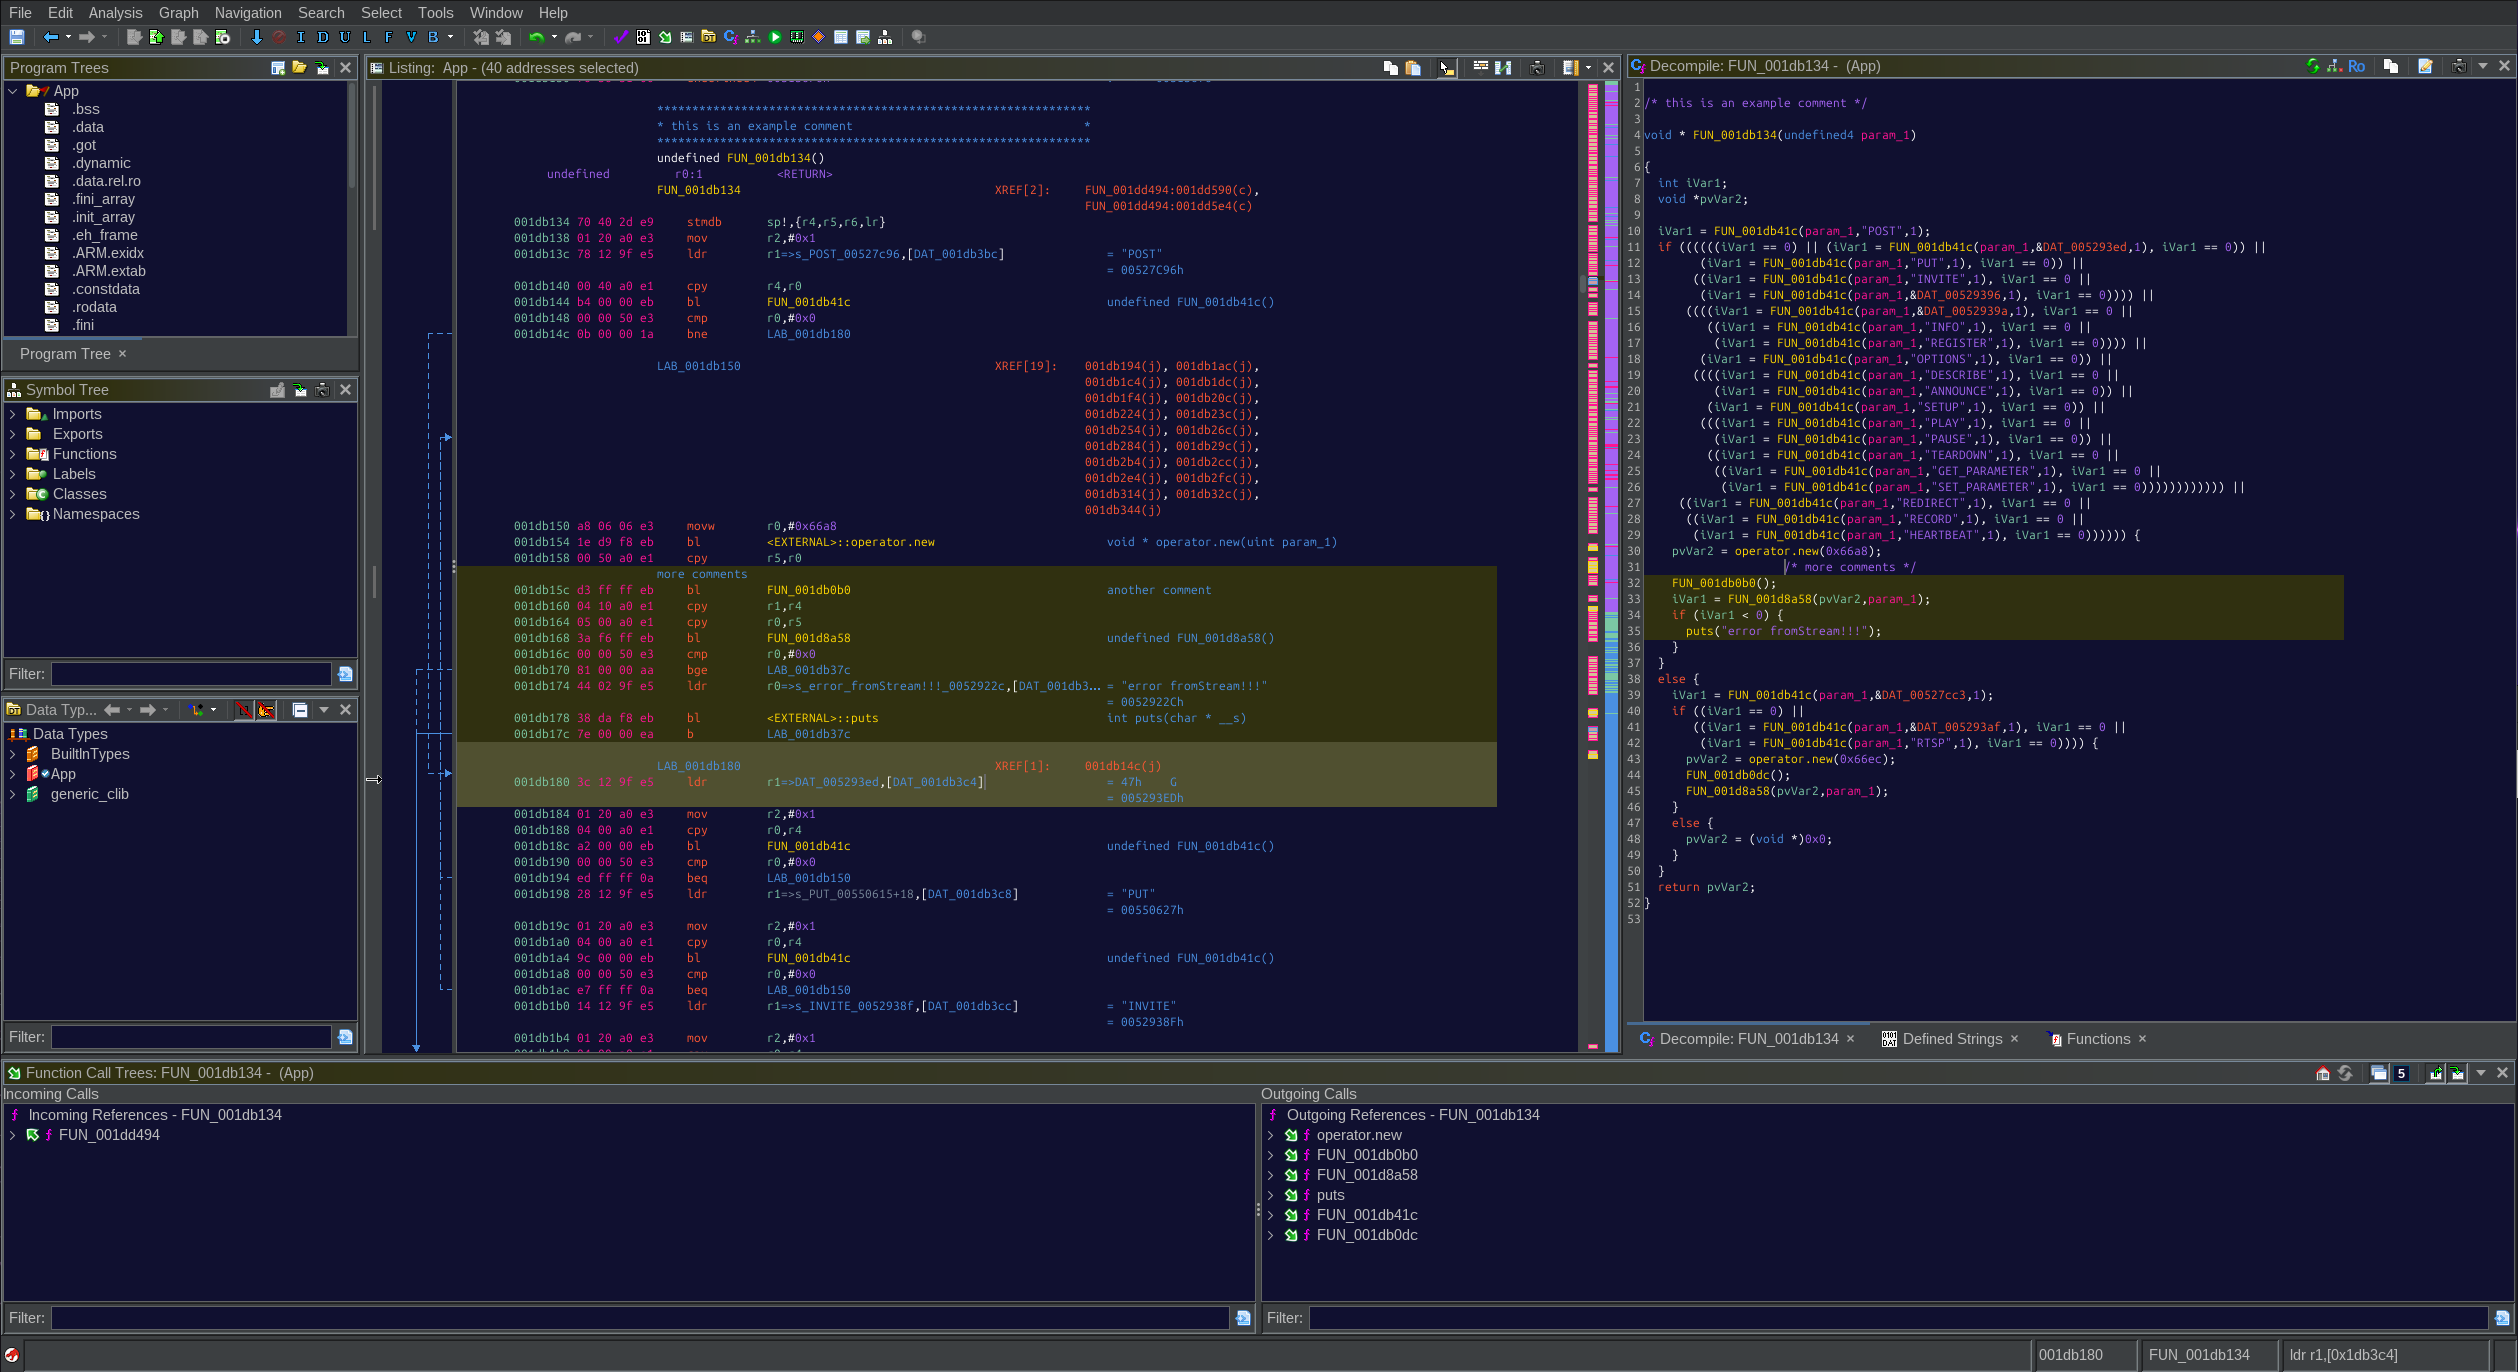Click the Save program toolbar icon

point(17,37)
